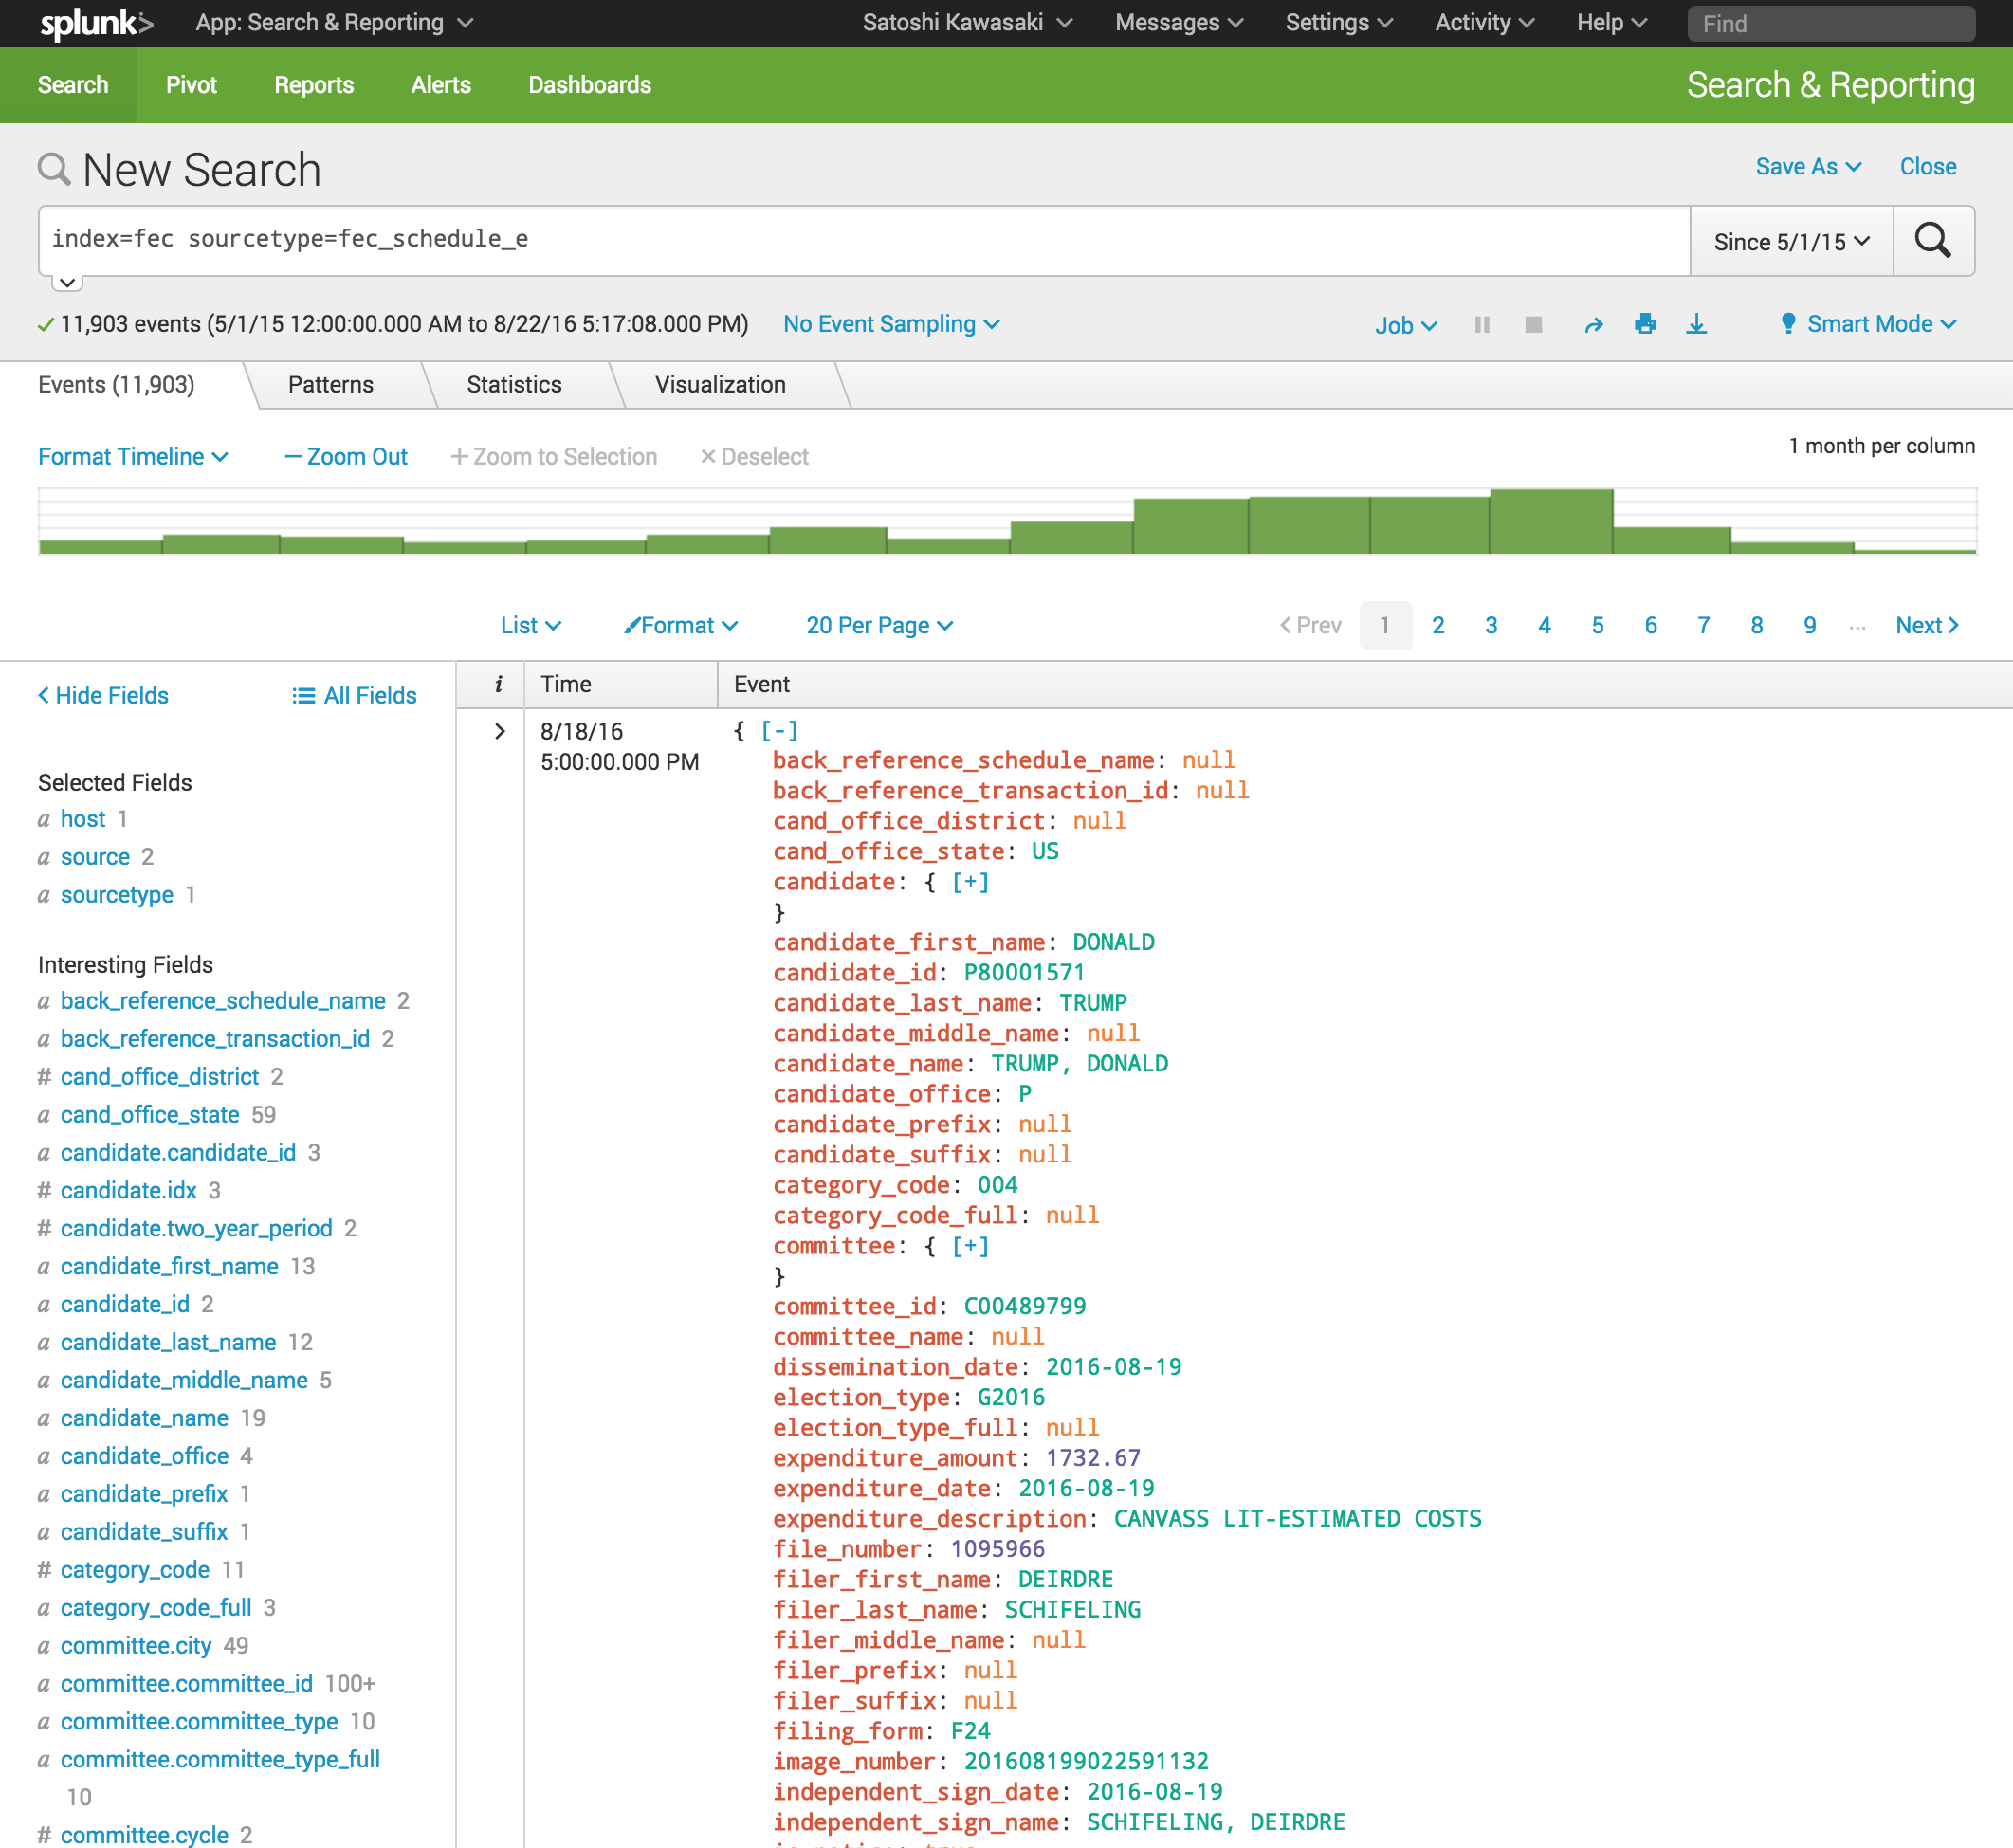Switch to Patterns tab
The height and width of the screenshot is (1848, 2013).
click(330, 385)
